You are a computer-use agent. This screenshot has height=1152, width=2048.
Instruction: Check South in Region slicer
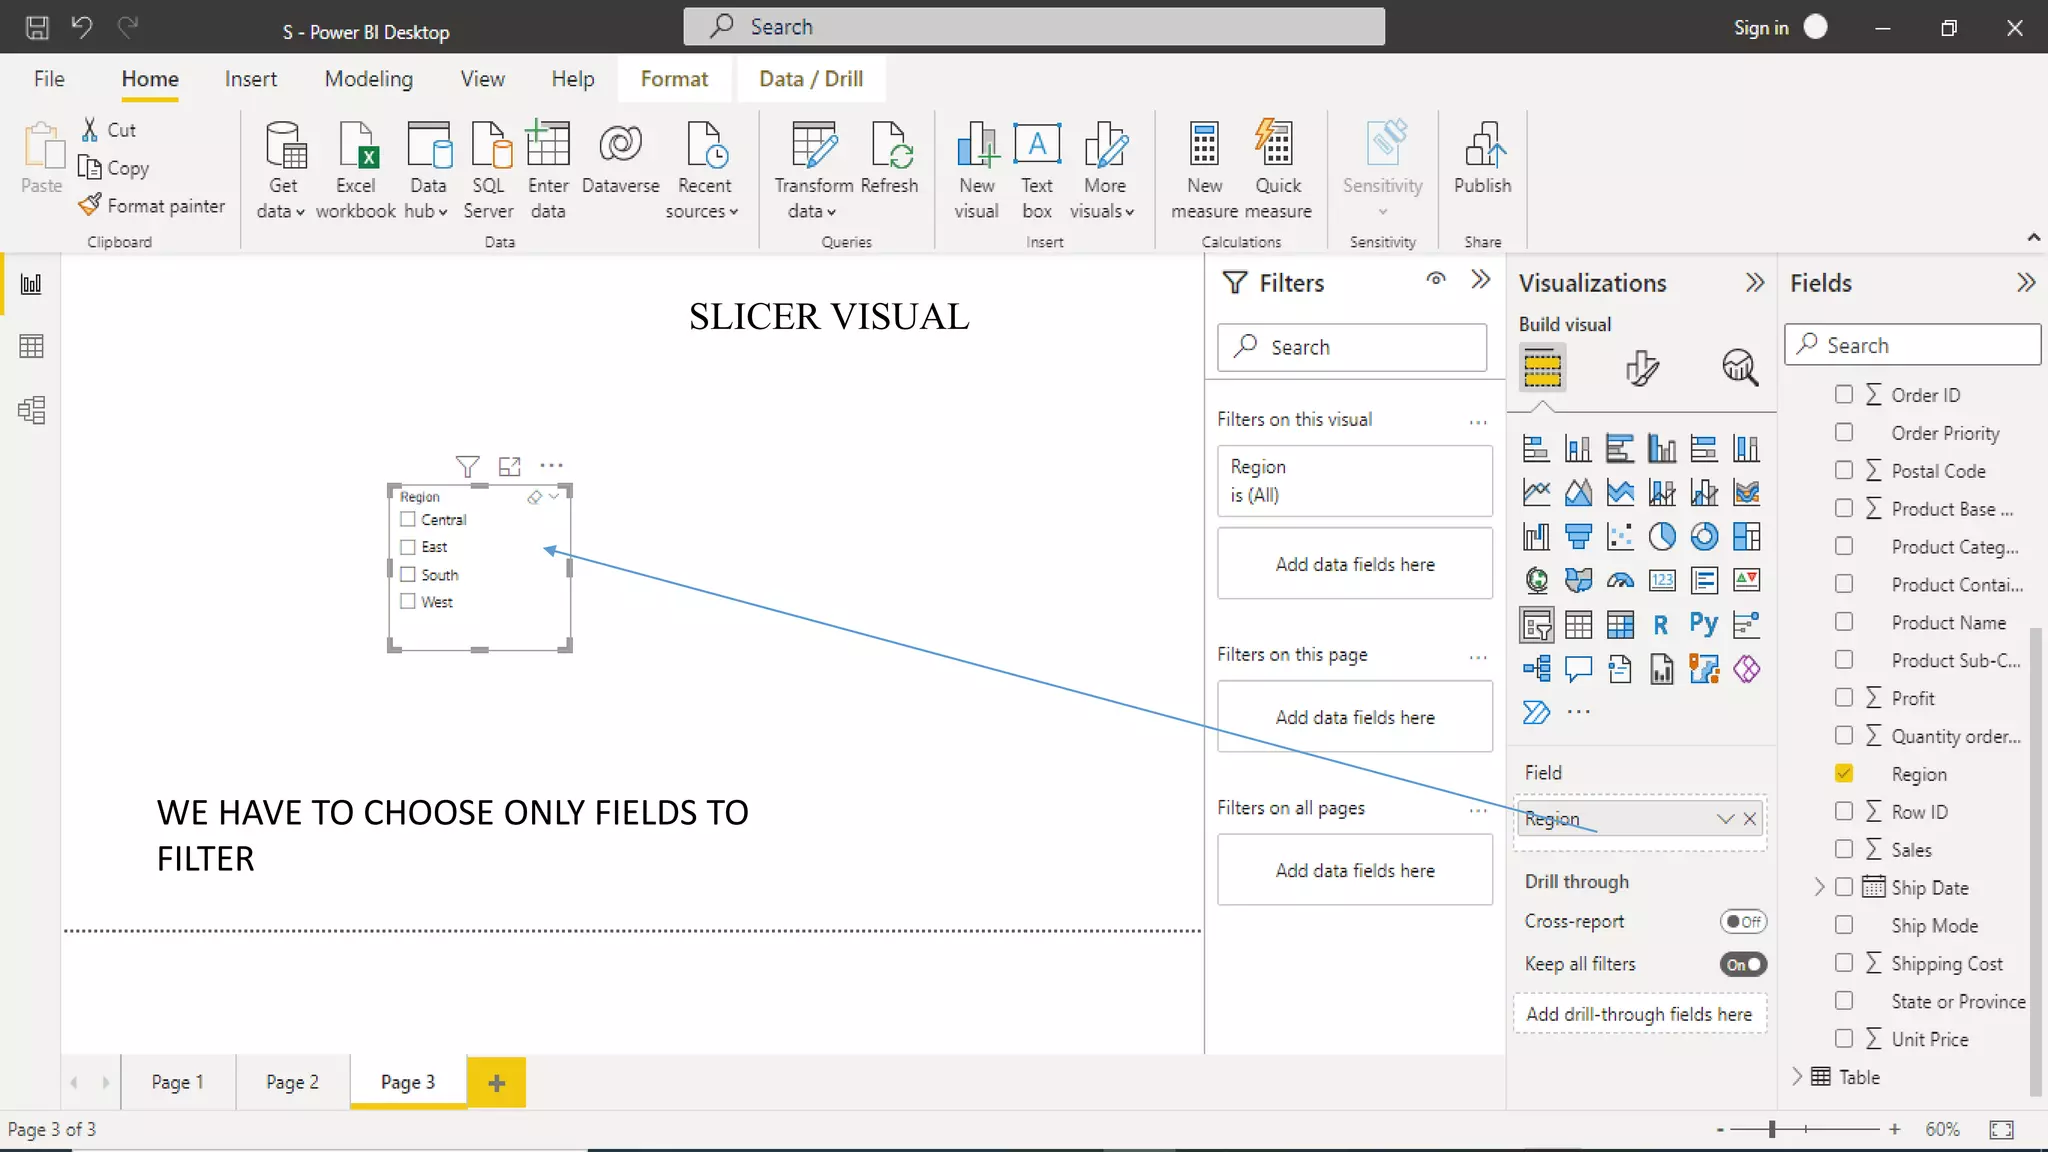point(408,574)
